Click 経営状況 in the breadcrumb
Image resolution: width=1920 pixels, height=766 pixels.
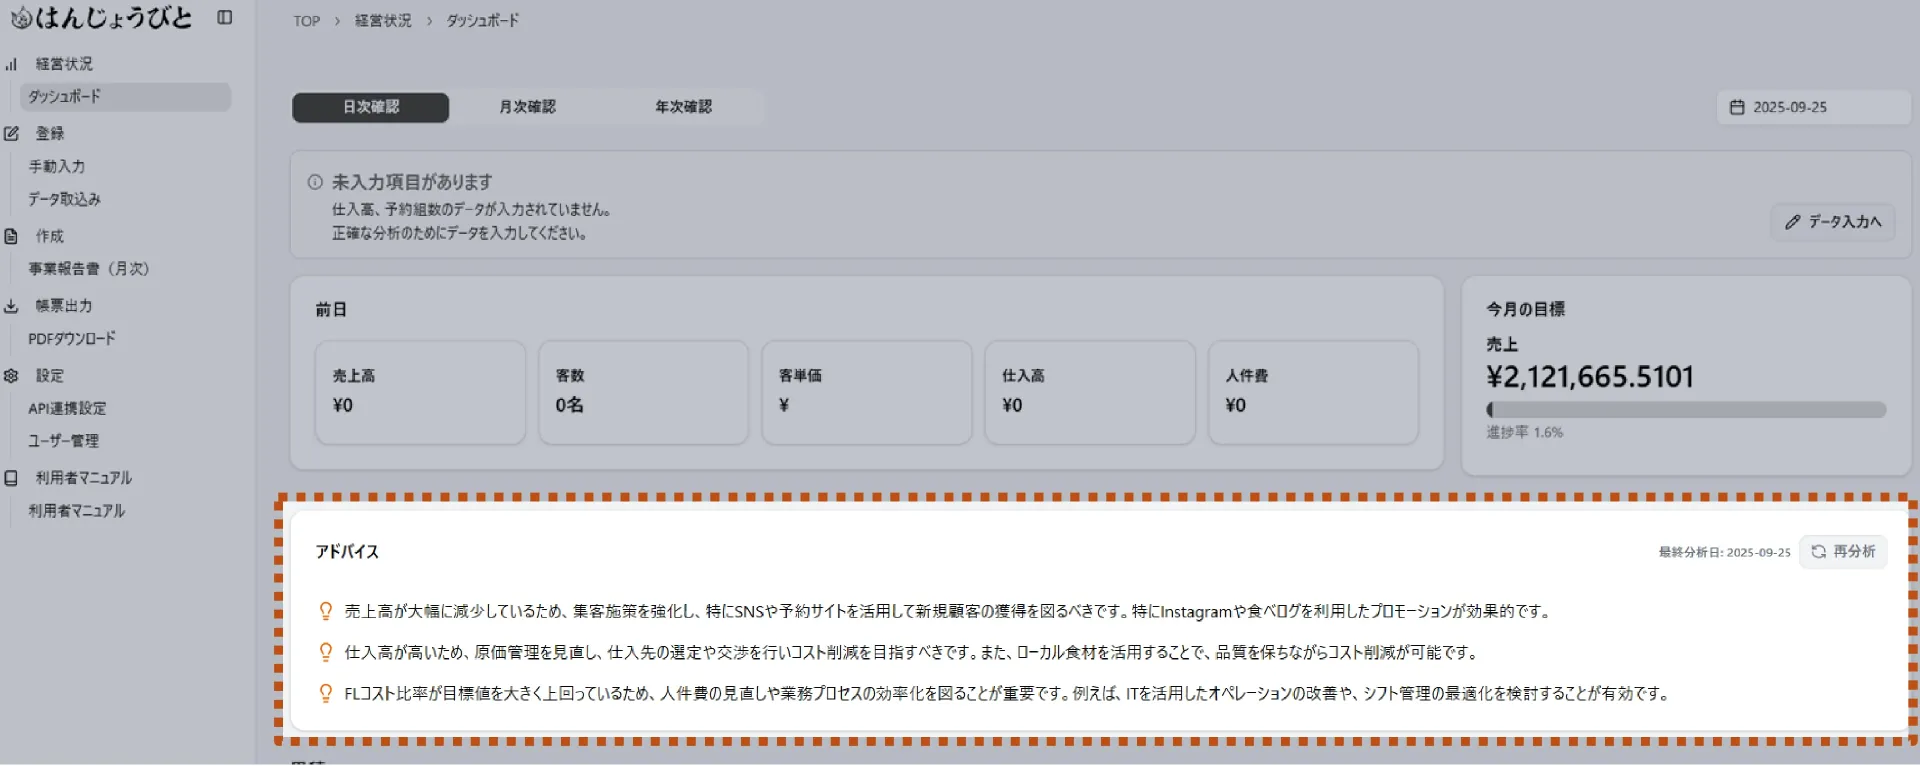pos(383,21)
